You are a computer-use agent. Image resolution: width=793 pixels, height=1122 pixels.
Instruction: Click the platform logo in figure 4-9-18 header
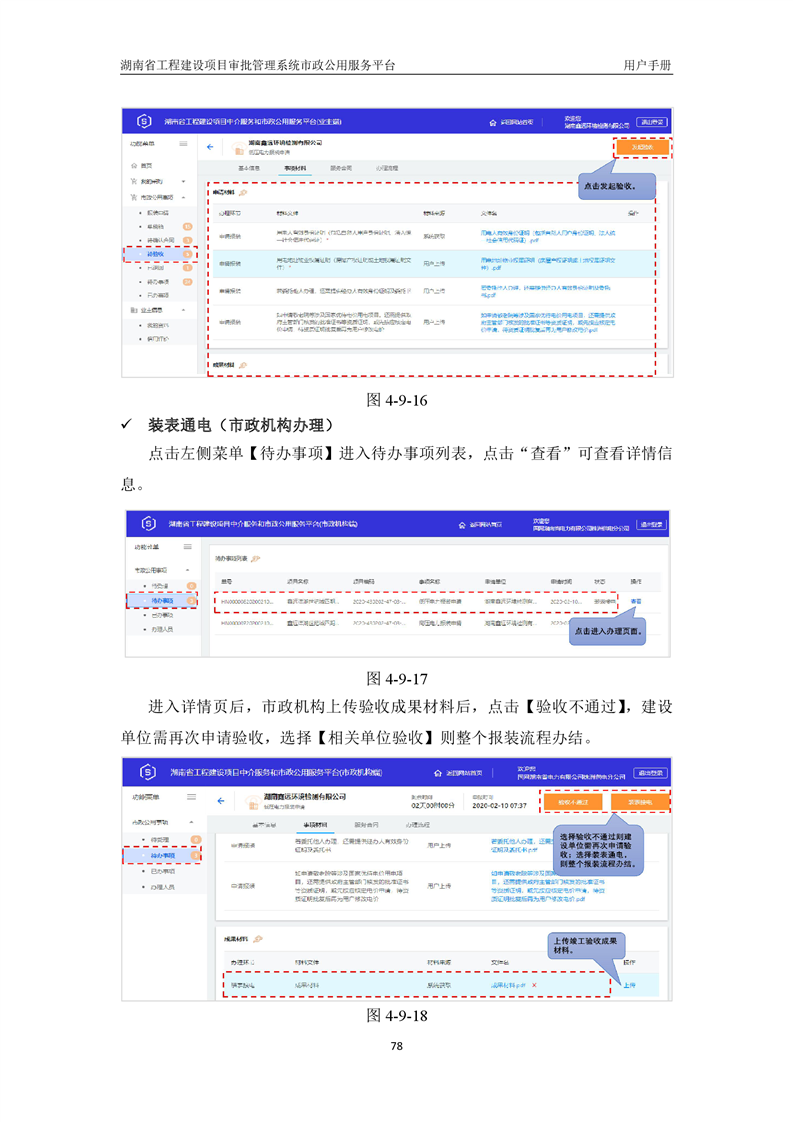click(147, 772)
